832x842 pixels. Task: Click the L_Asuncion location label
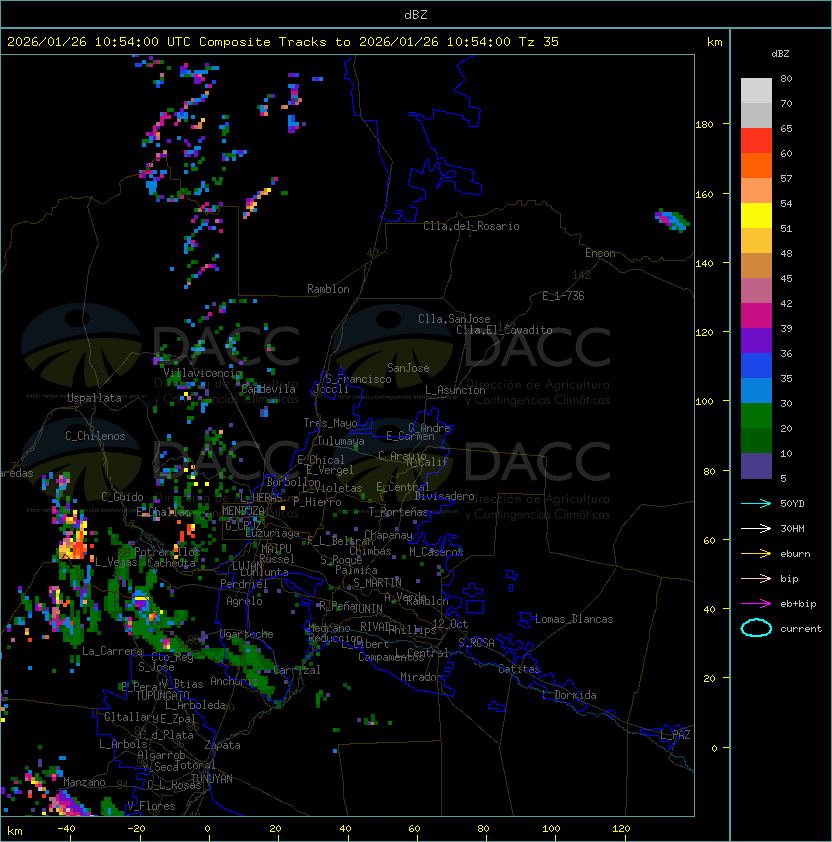coord(455,390)
